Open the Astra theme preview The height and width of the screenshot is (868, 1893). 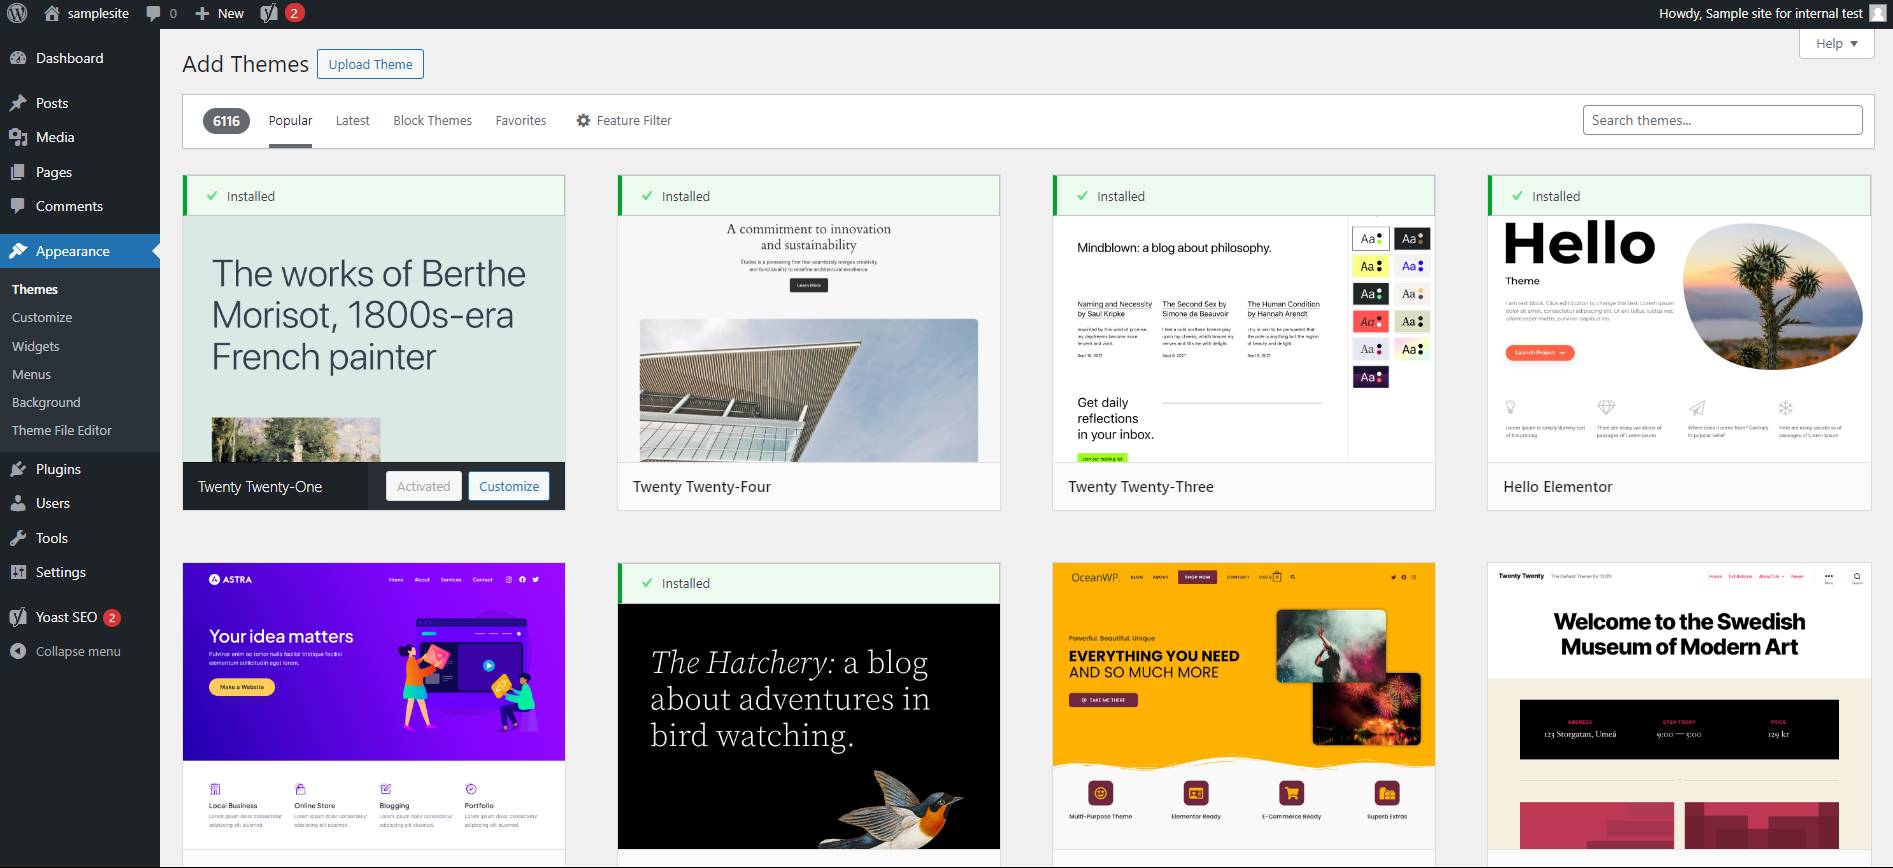click(374, 706)
